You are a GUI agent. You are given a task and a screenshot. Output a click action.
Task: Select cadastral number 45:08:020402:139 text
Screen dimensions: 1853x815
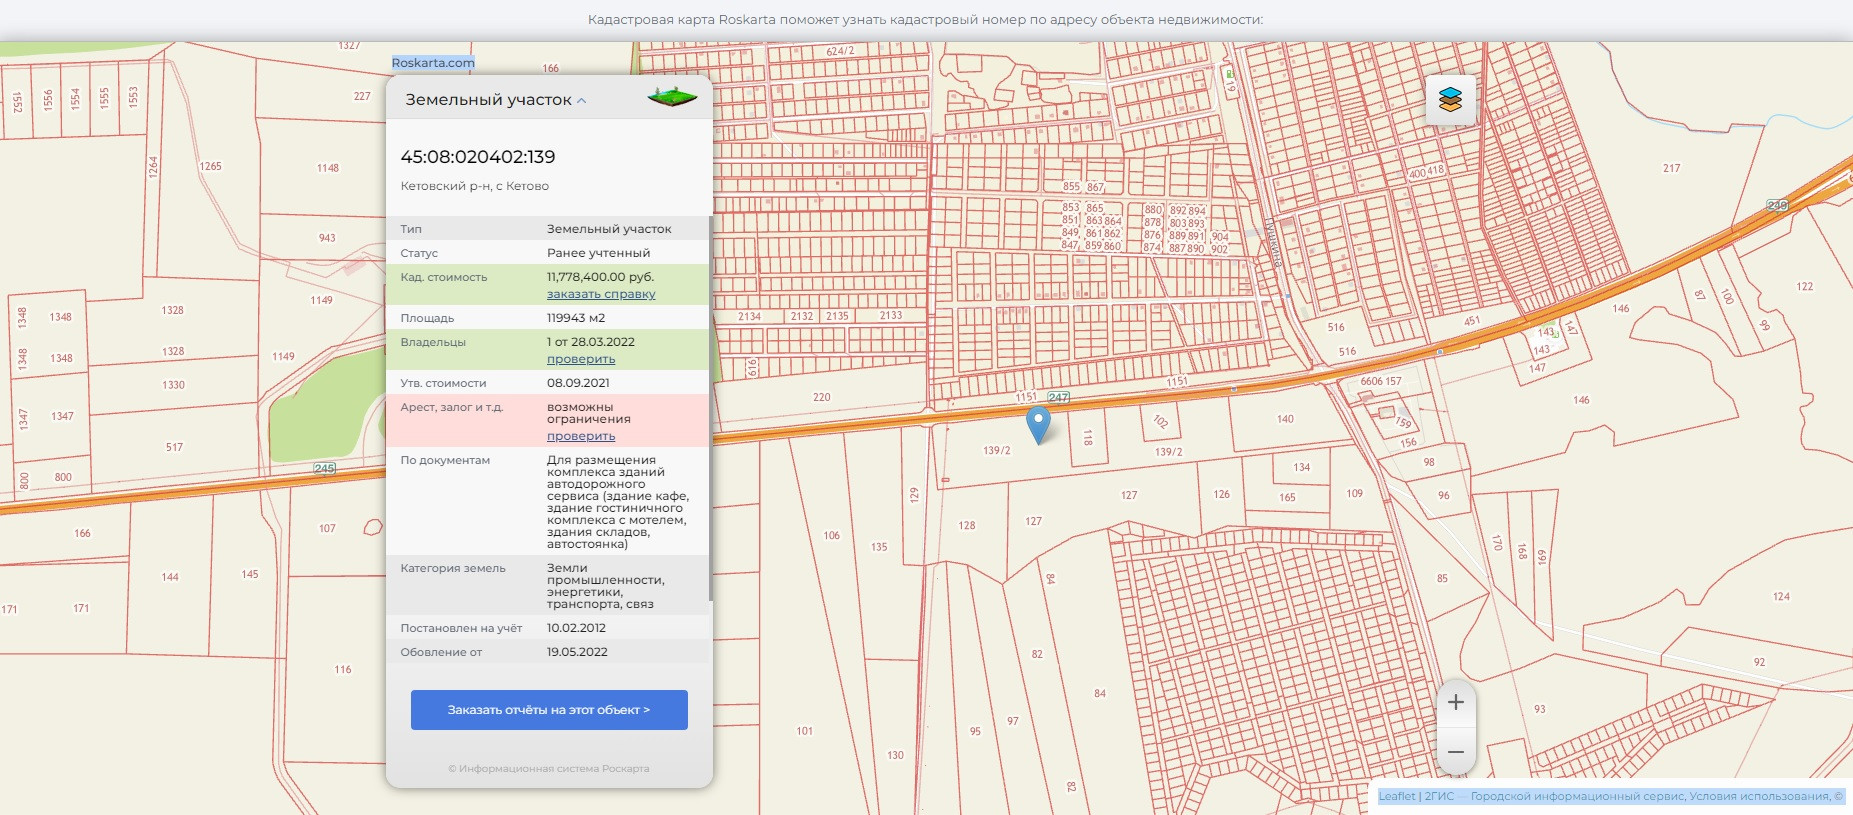tap(478, 157)
